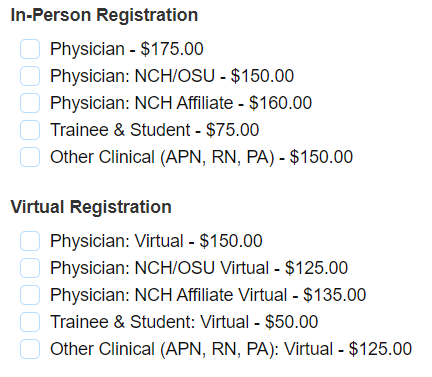Tick Physician: NCH/OSU Virtual $125.00
The height and width of the screenshot is (377, 432).
30,268
